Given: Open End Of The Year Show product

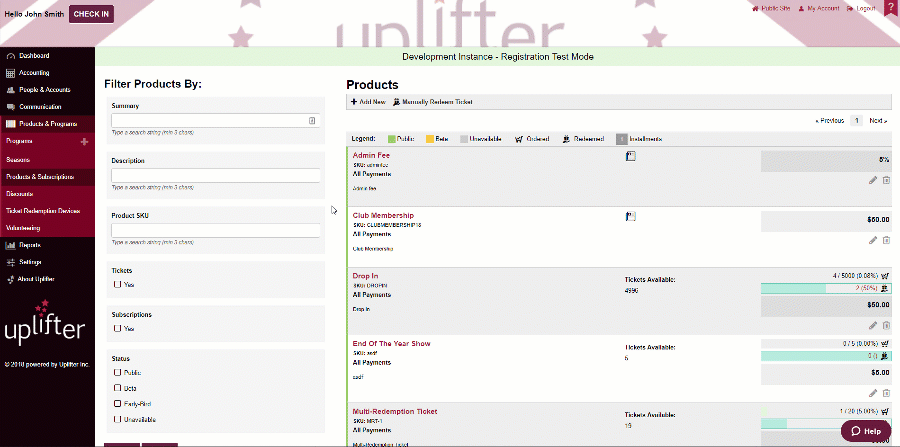Looking at the screenshot, I should pos(391,344).
